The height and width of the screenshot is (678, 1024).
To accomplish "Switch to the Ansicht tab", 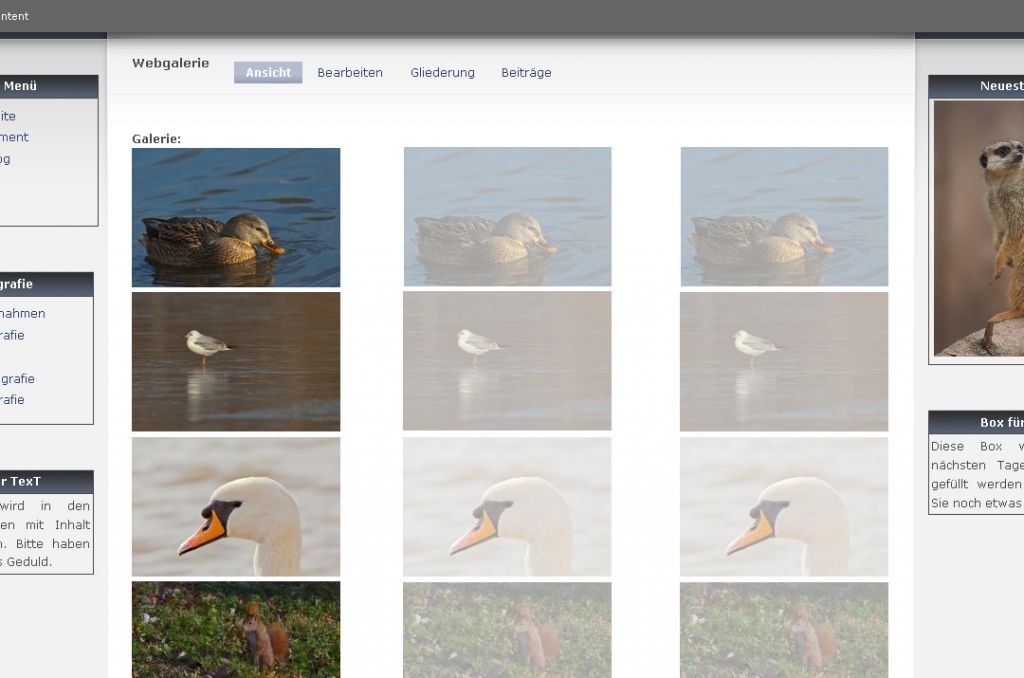I will [268, 73].
